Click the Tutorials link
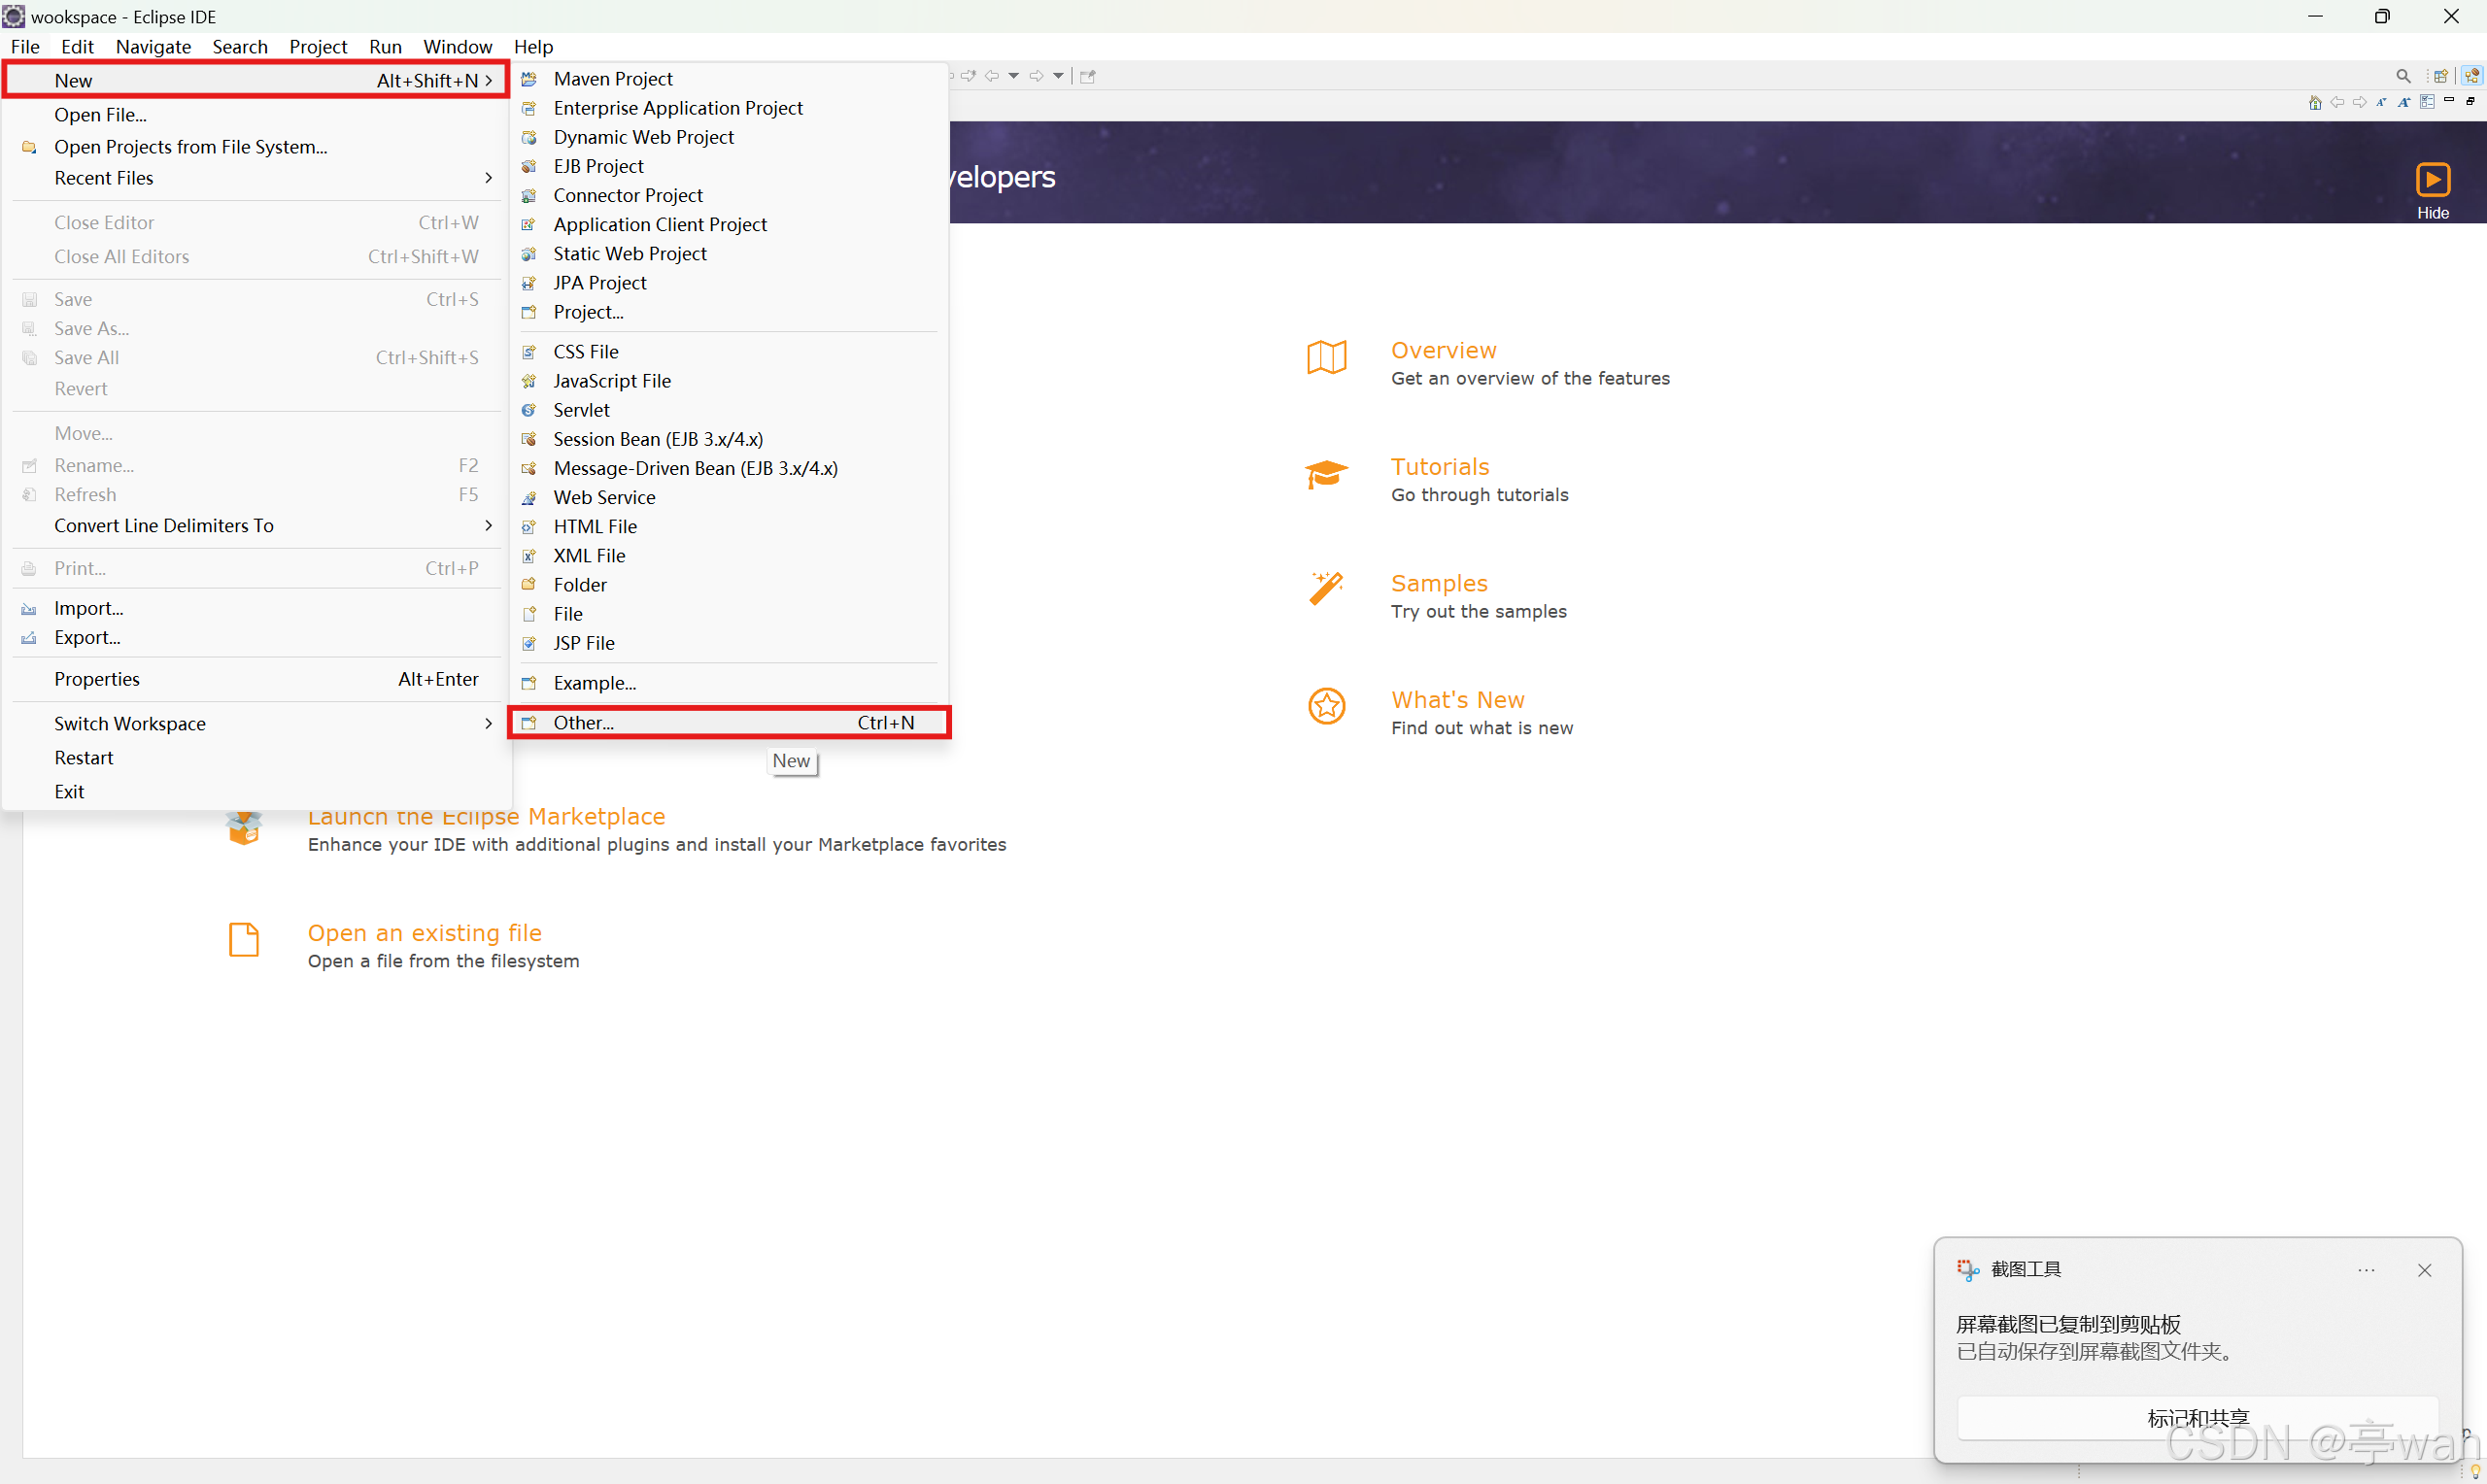 coord(1440,467)
